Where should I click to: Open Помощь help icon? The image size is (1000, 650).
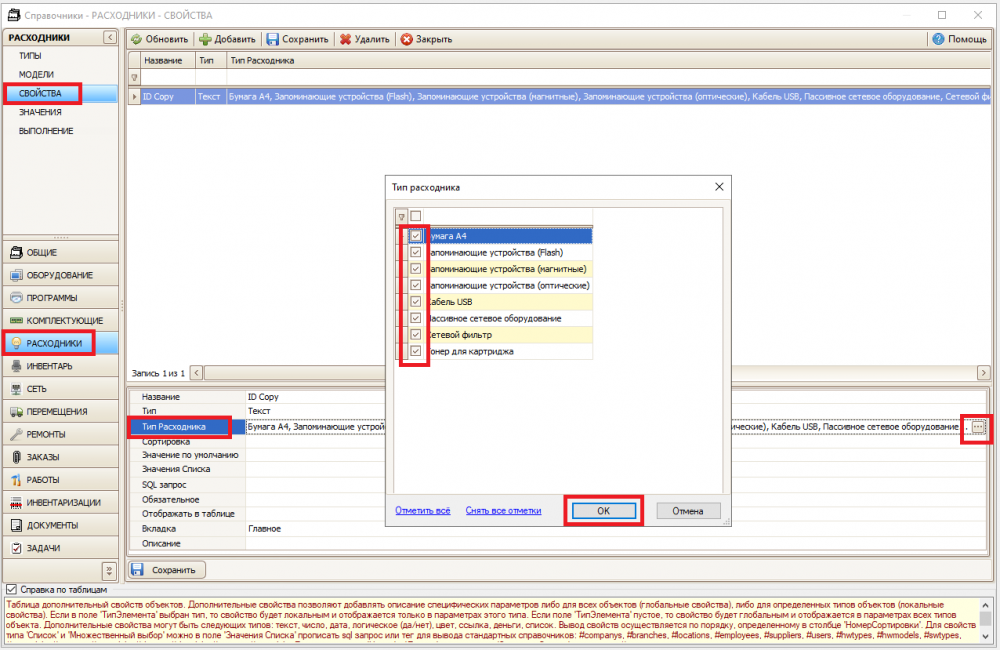point(938,40)
